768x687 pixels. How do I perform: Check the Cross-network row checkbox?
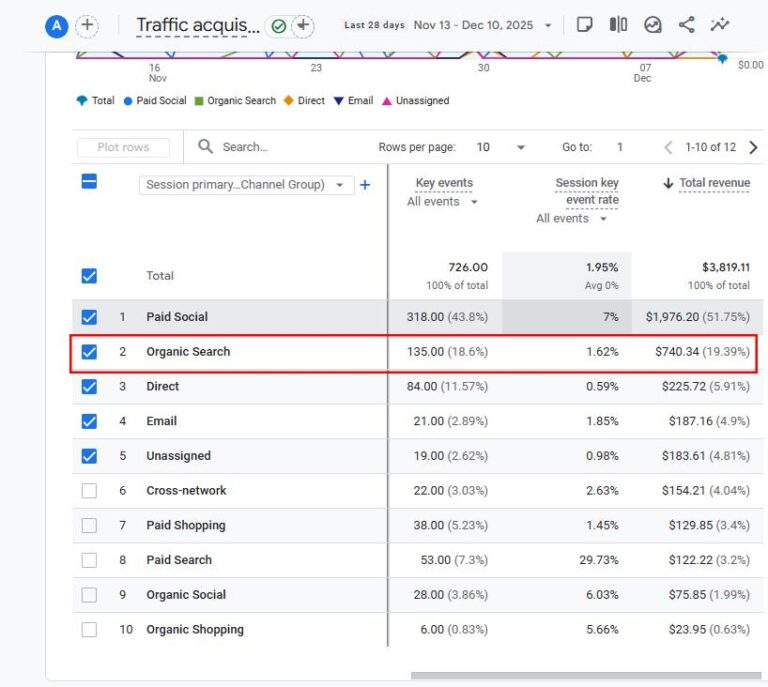click(x=89, y=491)
